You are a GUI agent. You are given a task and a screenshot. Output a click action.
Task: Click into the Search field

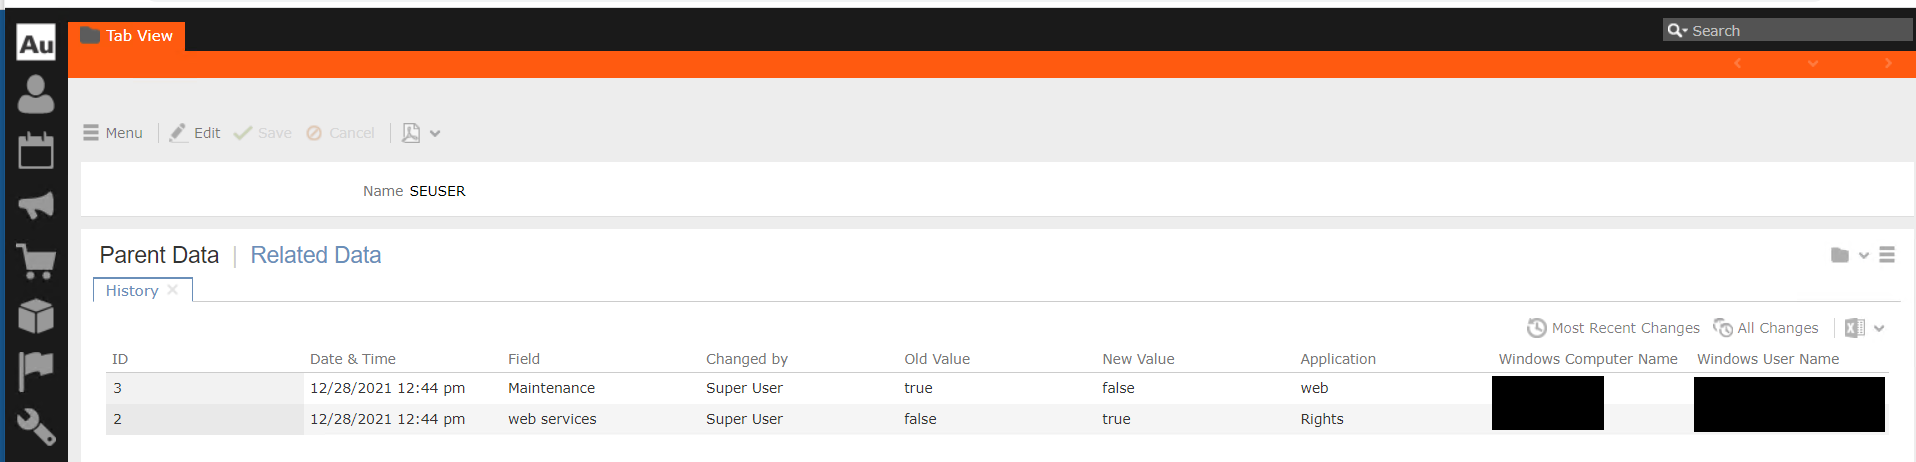coord(1797,31)
